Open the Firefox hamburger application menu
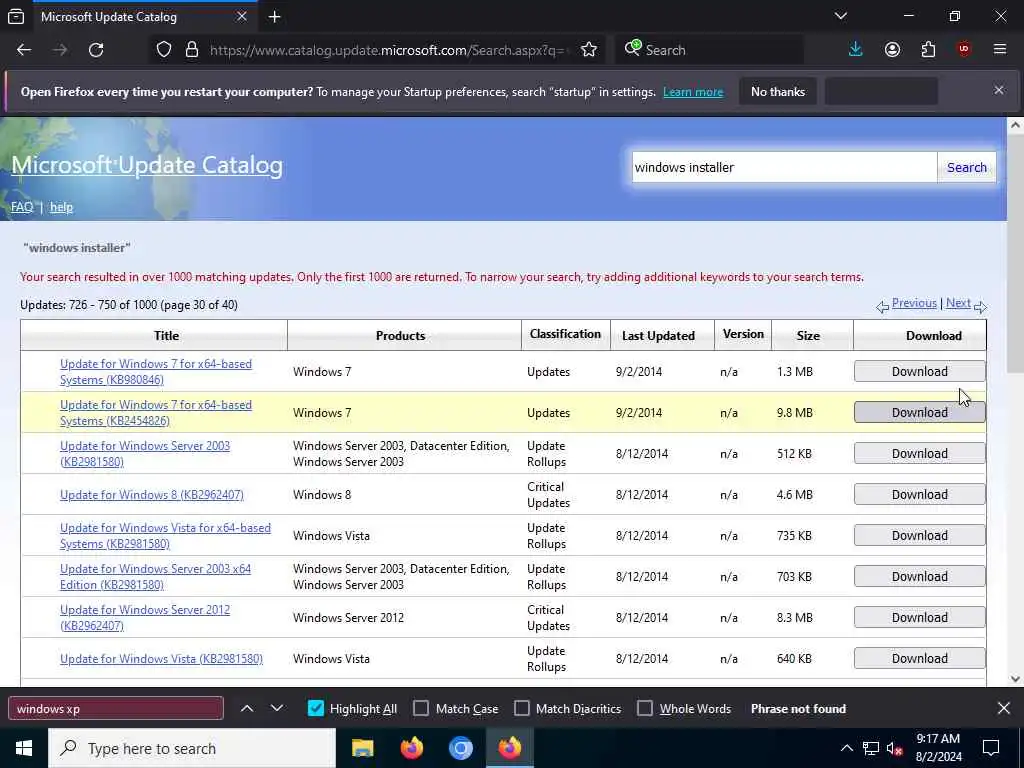The image size is (1024, 768). pos(1000,50)
